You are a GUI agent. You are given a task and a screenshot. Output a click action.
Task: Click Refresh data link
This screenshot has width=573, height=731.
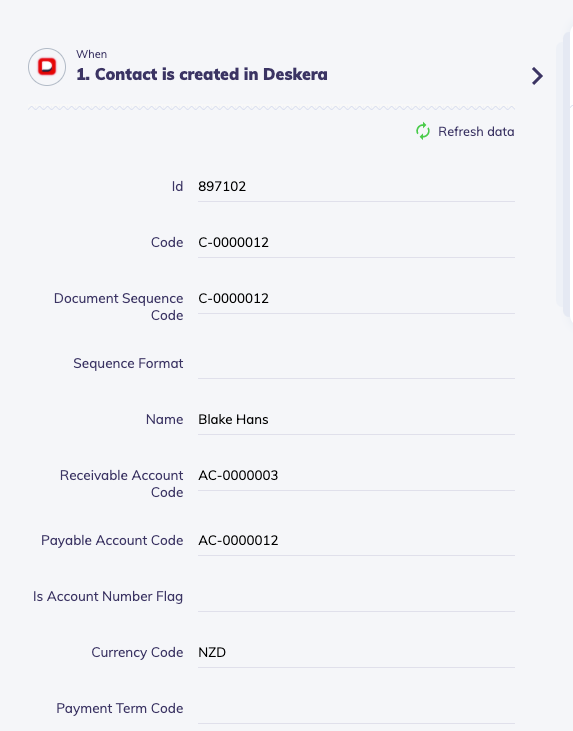pyautogui.click(x=476, y=131)
